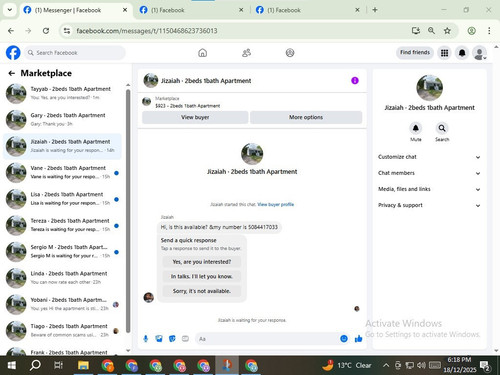
Task: Open the Tereza conversation
Action: coord(63,225)
